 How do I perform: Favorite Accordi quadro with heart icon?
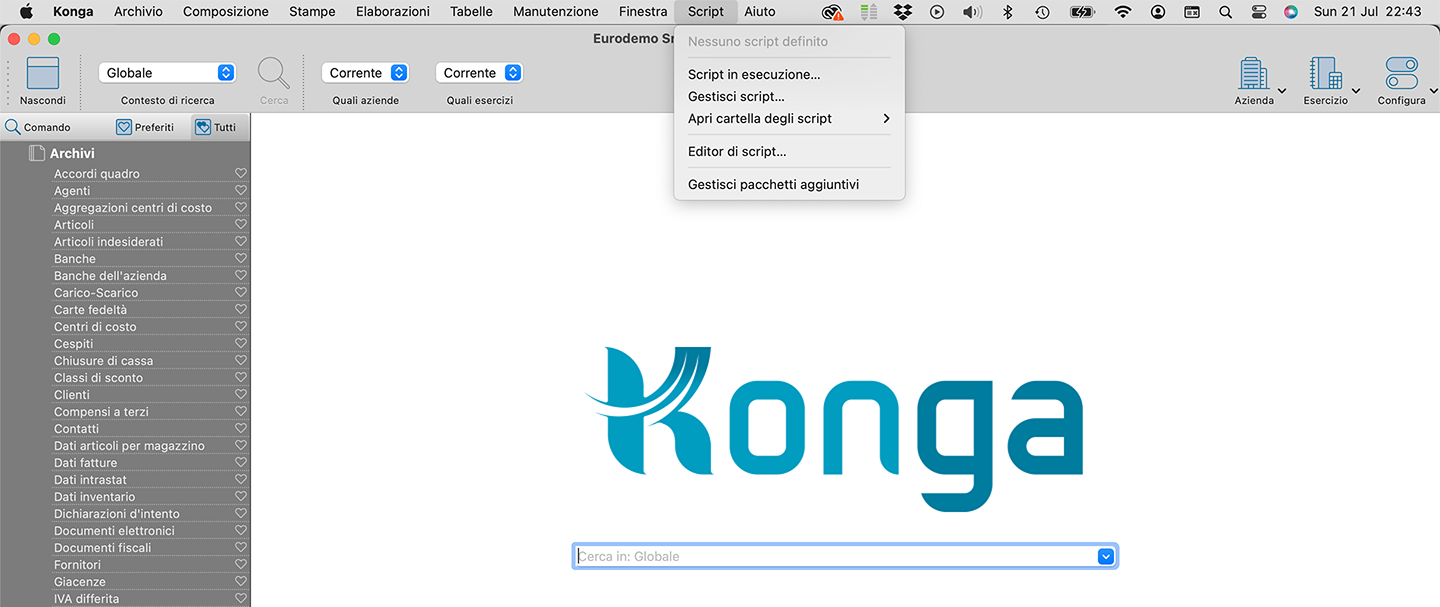click(240, 174)
